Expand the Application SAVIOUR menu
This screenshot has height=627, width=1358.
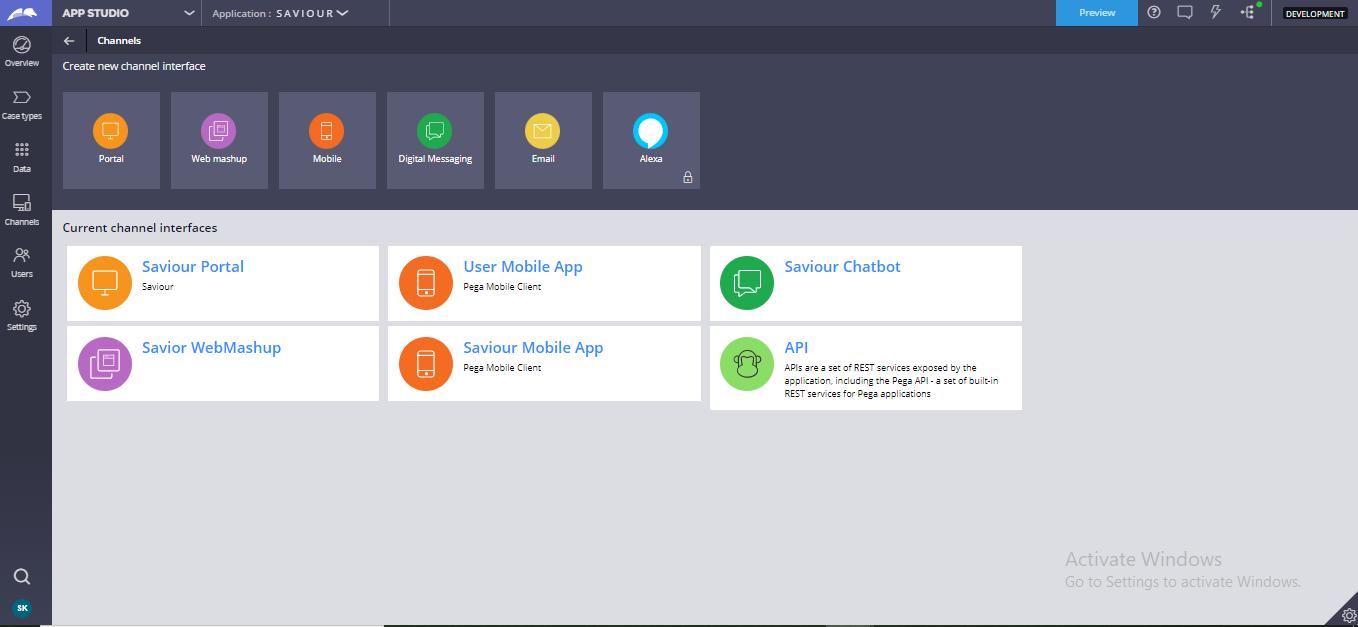tap(342, 13)
